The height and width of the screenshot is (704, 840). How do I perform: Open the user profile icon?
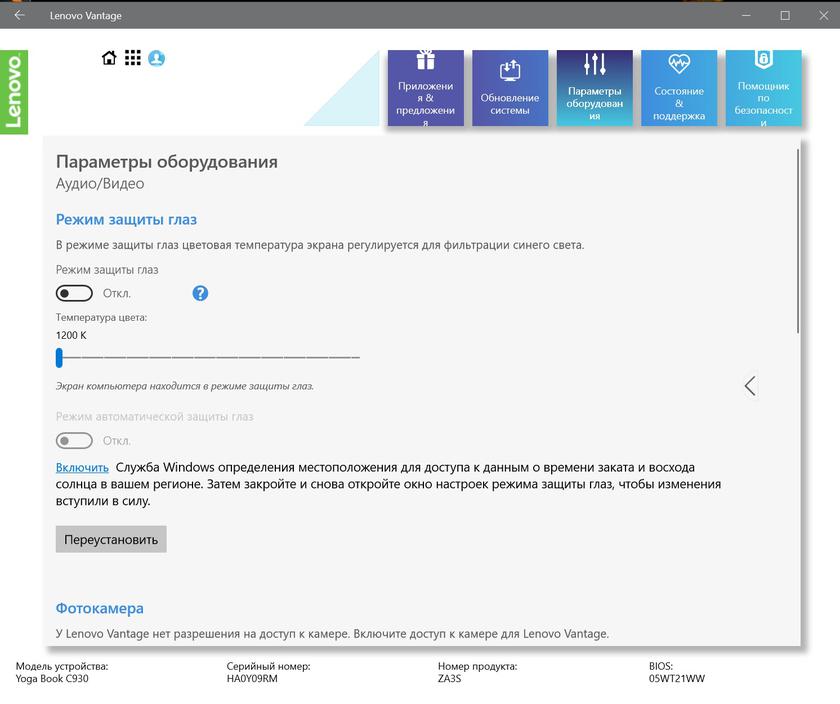click(x=157, y=58)
